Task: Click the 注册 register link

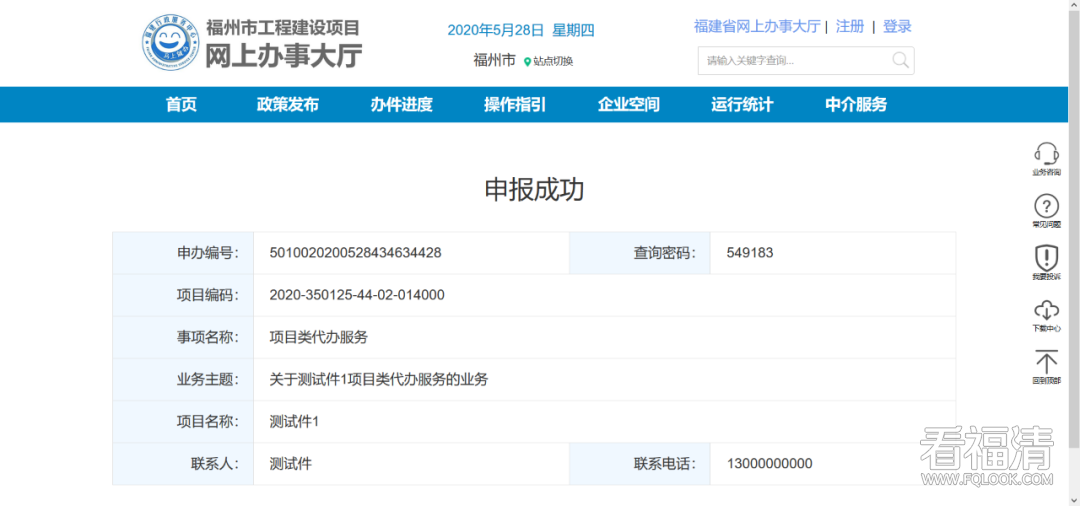Action: (850, 27)
